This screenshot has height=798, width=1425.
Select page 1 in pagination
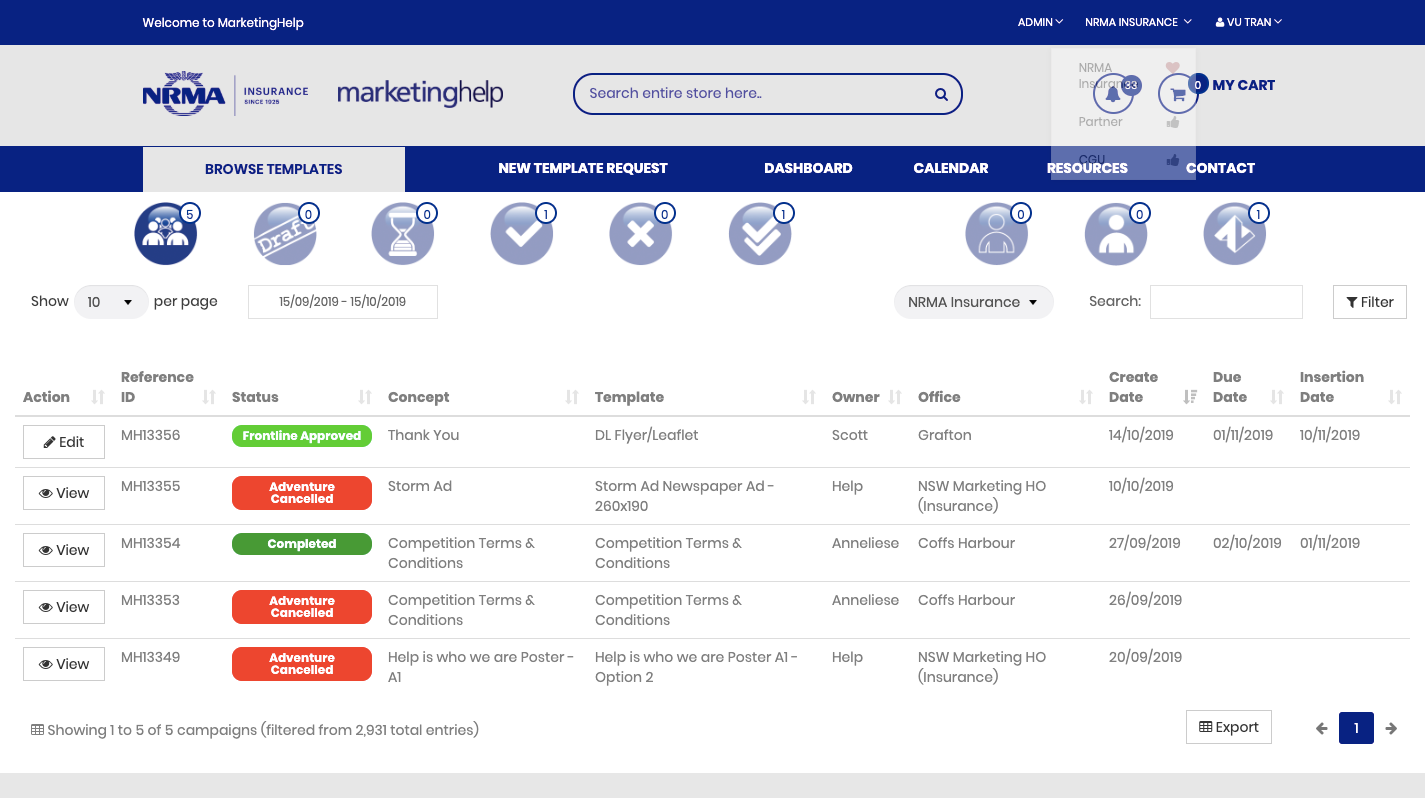(x=1356, y=728)
